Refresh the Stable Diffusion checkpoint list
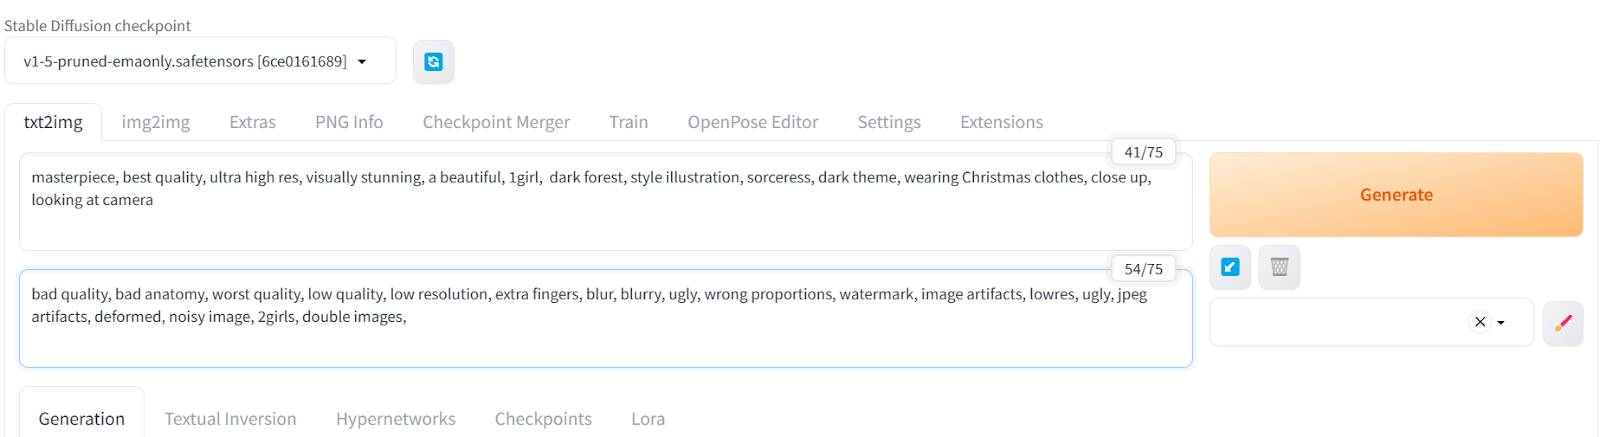 coord(433,62)
